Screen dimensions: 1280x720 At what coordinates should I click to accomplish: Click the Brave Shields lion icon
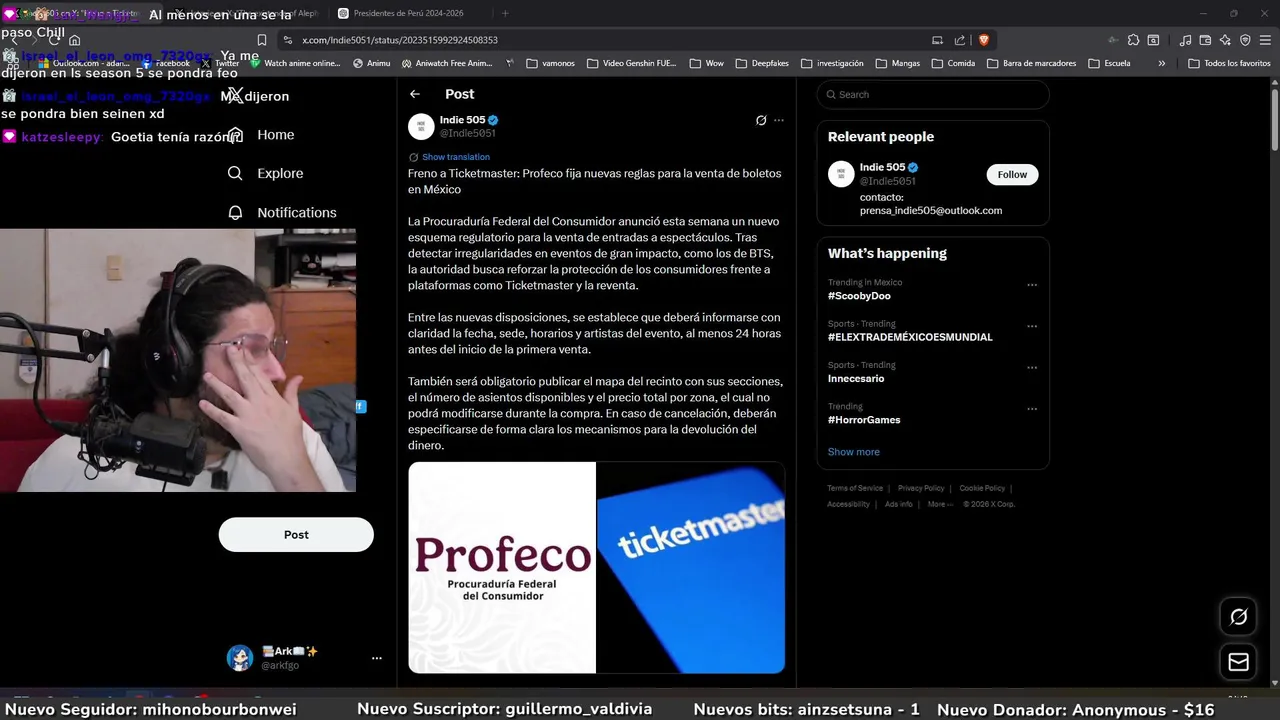[984, 40]
